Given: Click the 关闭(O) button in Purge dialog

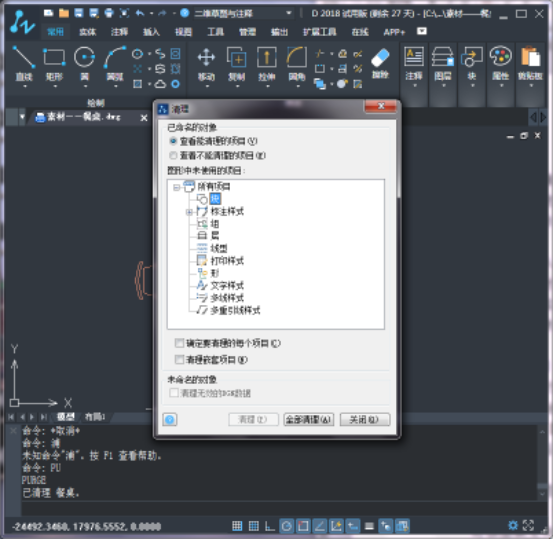Looking at the screenshot, I should (x=365, y=419).
